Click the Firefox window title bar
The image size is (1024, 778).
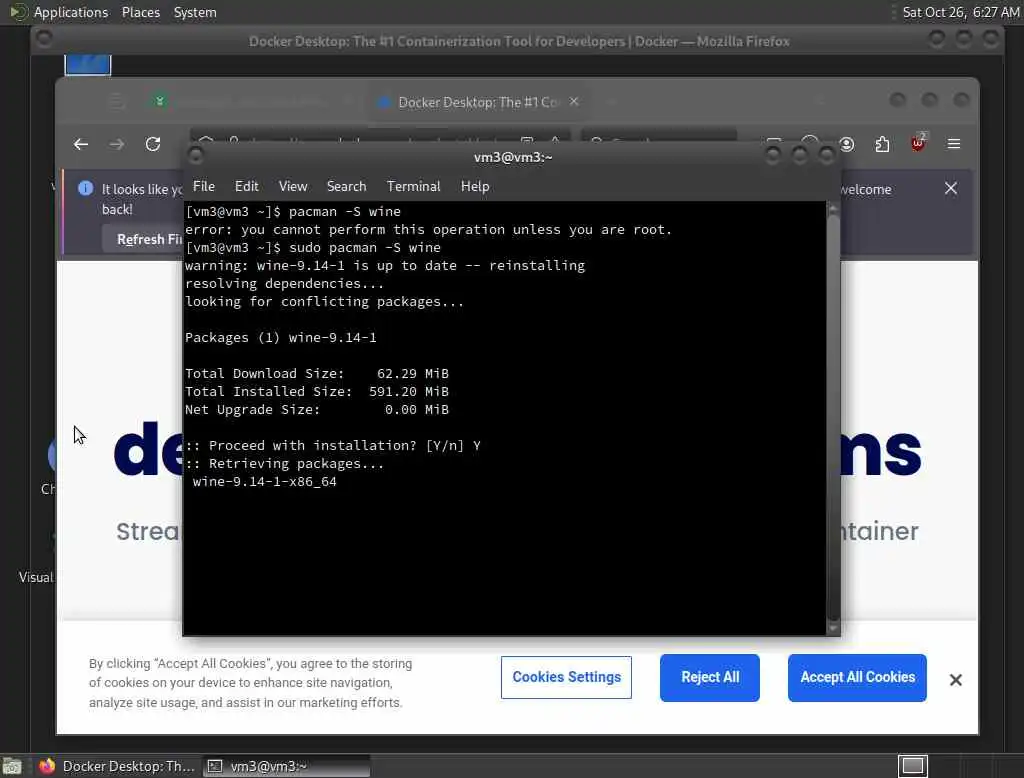(x=519, y=41)
